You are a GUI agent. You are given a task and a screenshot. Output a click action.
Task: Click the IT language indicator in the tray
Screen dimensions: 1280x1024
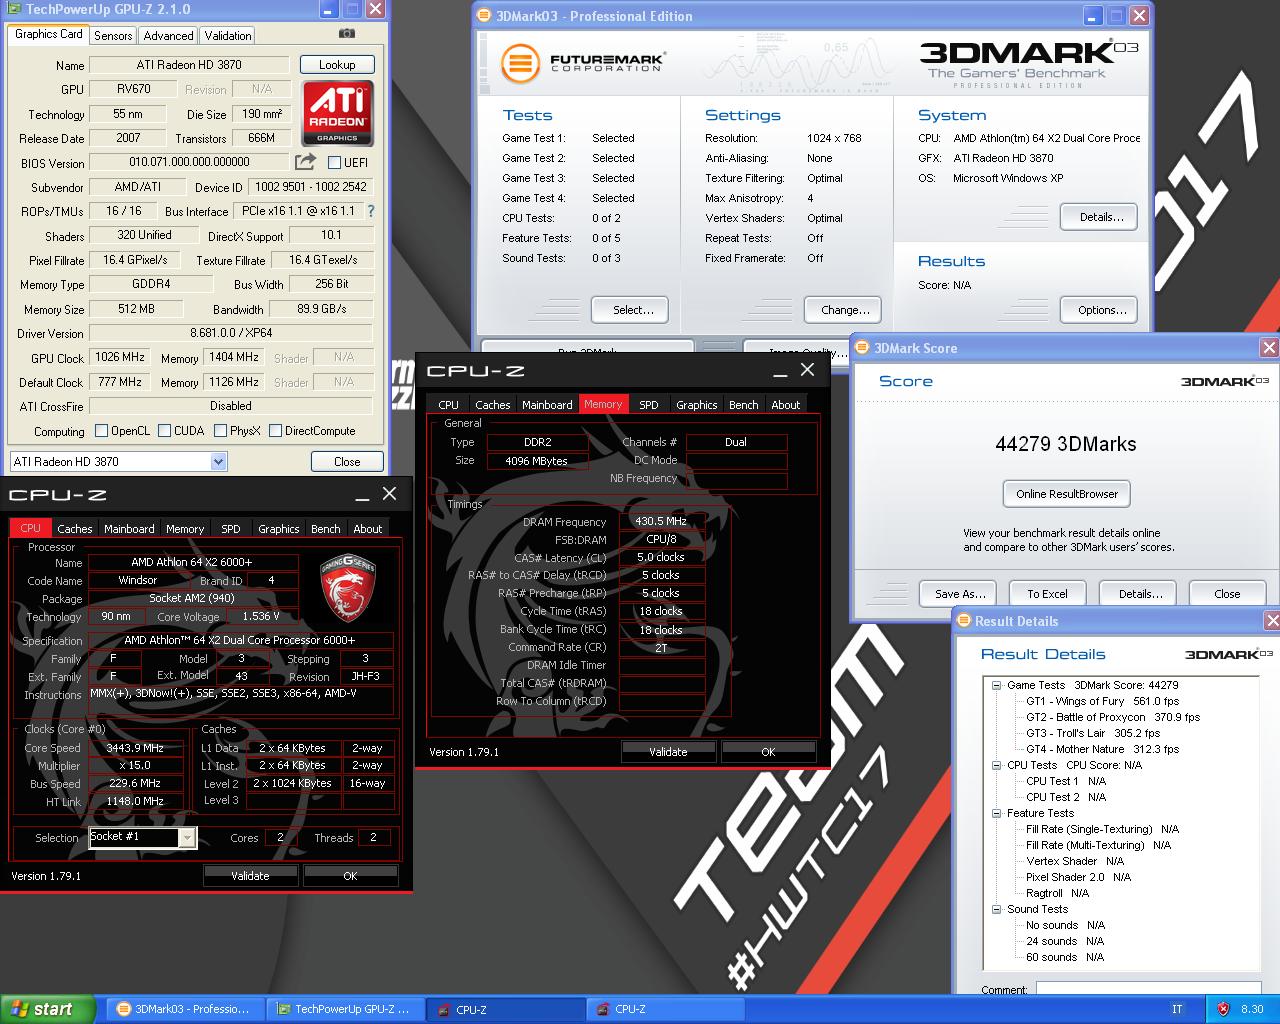point(1177,1009)
